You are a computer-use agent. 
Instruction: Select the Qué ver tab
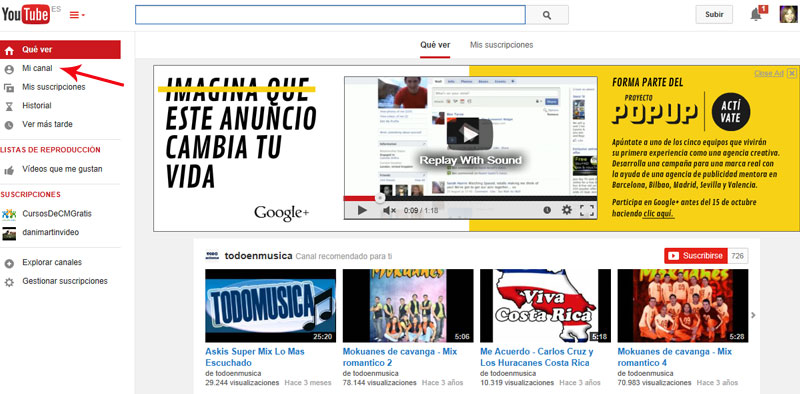click(x=435, y=45)
